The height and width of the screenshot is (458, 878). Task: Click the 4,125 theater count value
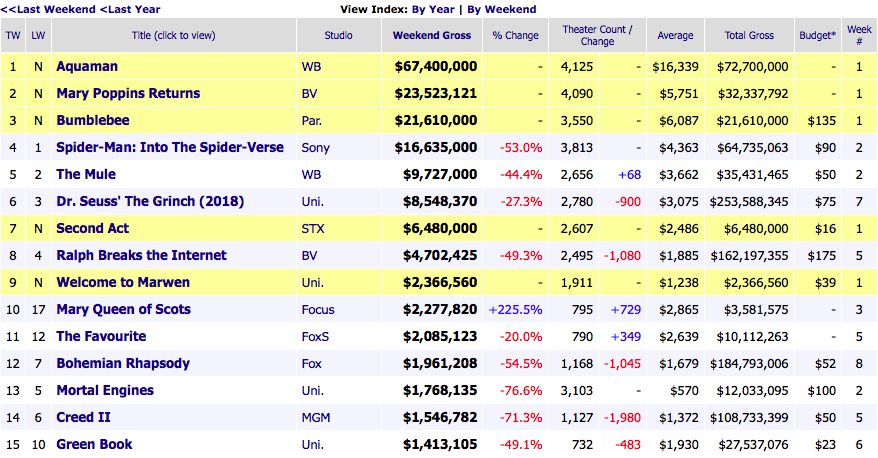tap(577, 67)
